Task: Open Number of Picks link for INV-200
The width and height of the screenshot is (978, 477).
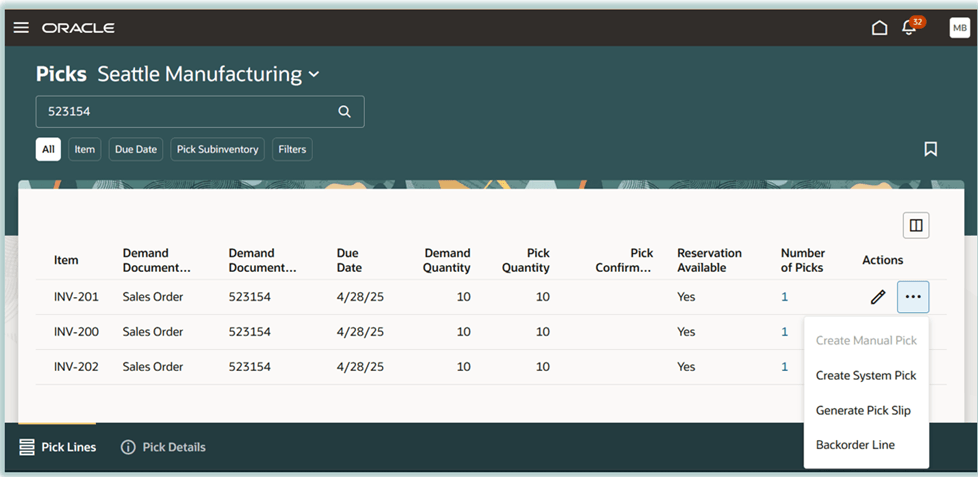Action: point(785,332)
